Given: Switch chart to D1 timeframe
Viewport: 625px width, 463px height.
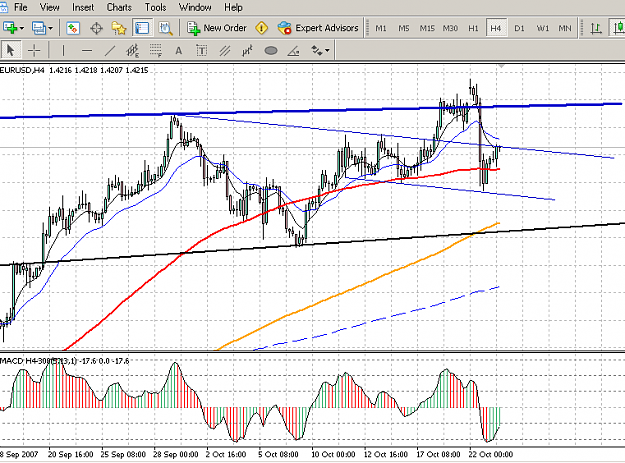Looking at the screenshot, I should [x=519, y=28].
